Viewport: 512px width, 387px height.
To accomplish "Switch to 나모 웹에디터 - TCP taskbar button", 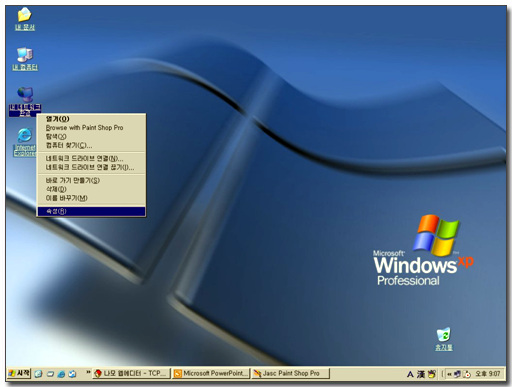I will point(131,373).
